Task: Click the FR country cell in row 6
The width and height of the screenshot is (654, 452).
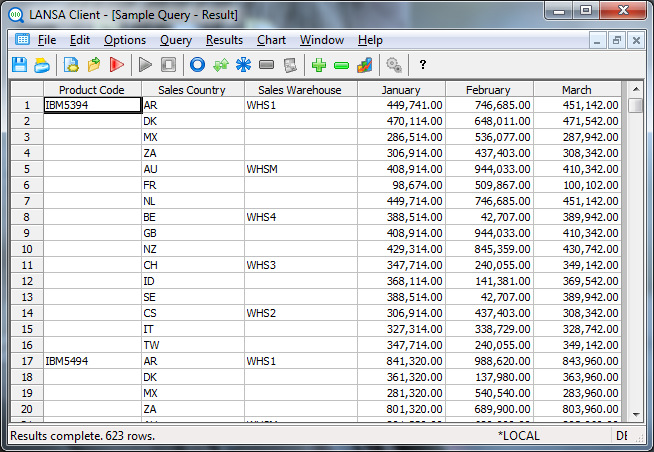Action: tap(193, 185)
